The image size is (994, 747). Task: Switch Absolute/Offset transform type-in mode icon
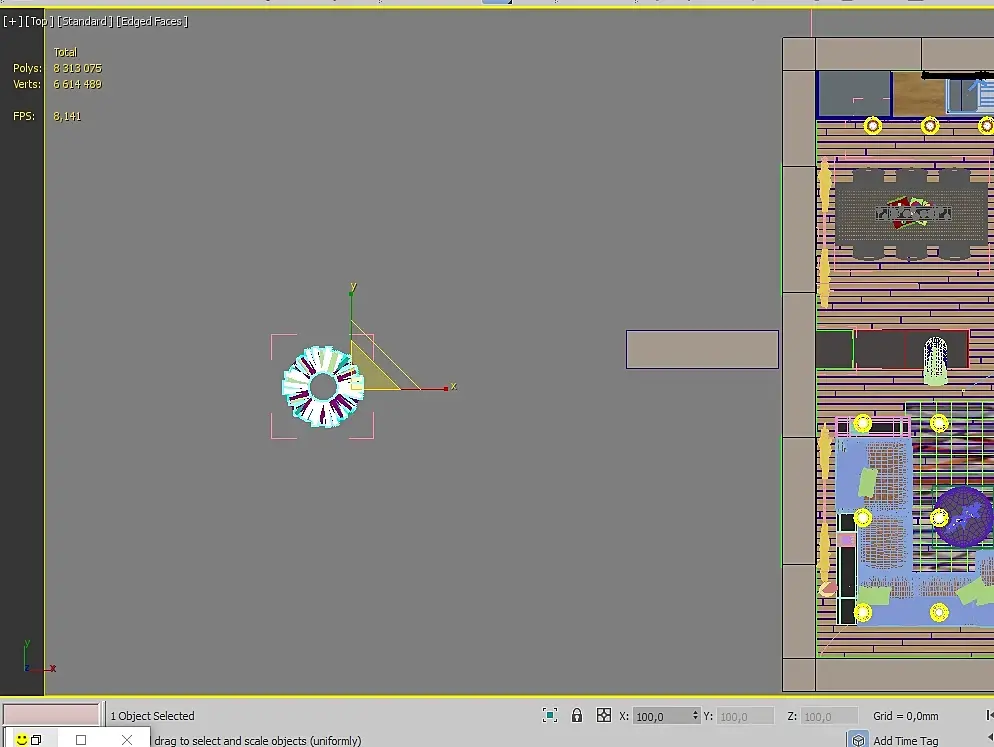pos(604,715)
